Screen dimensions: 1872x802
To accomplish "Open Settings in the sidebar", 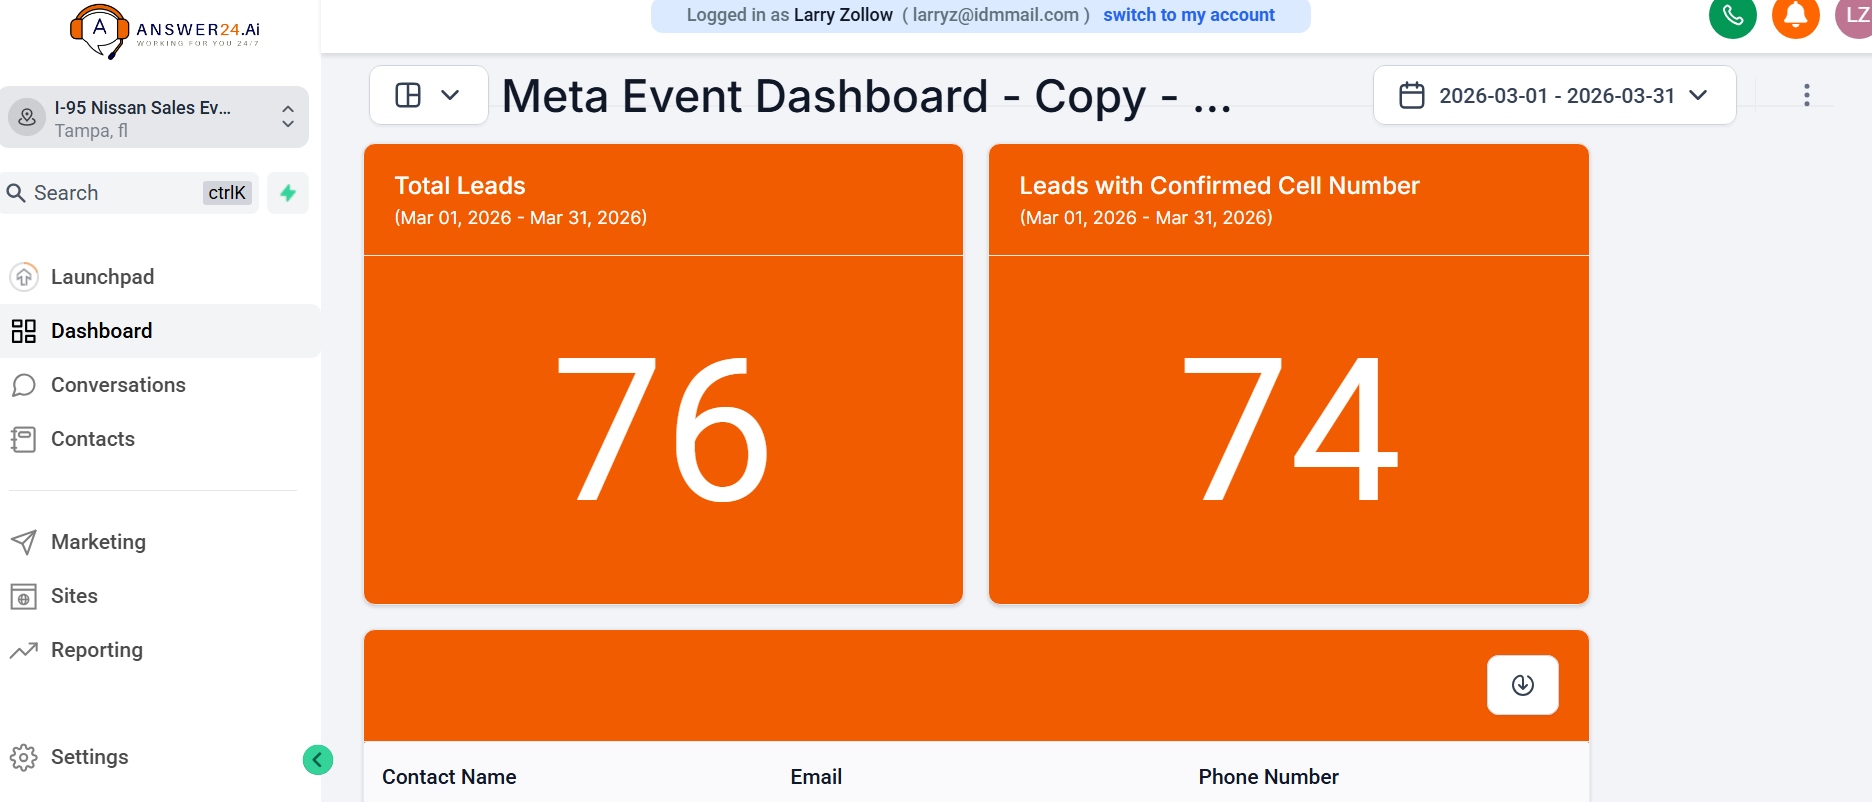I will click(x=89, y=757).
